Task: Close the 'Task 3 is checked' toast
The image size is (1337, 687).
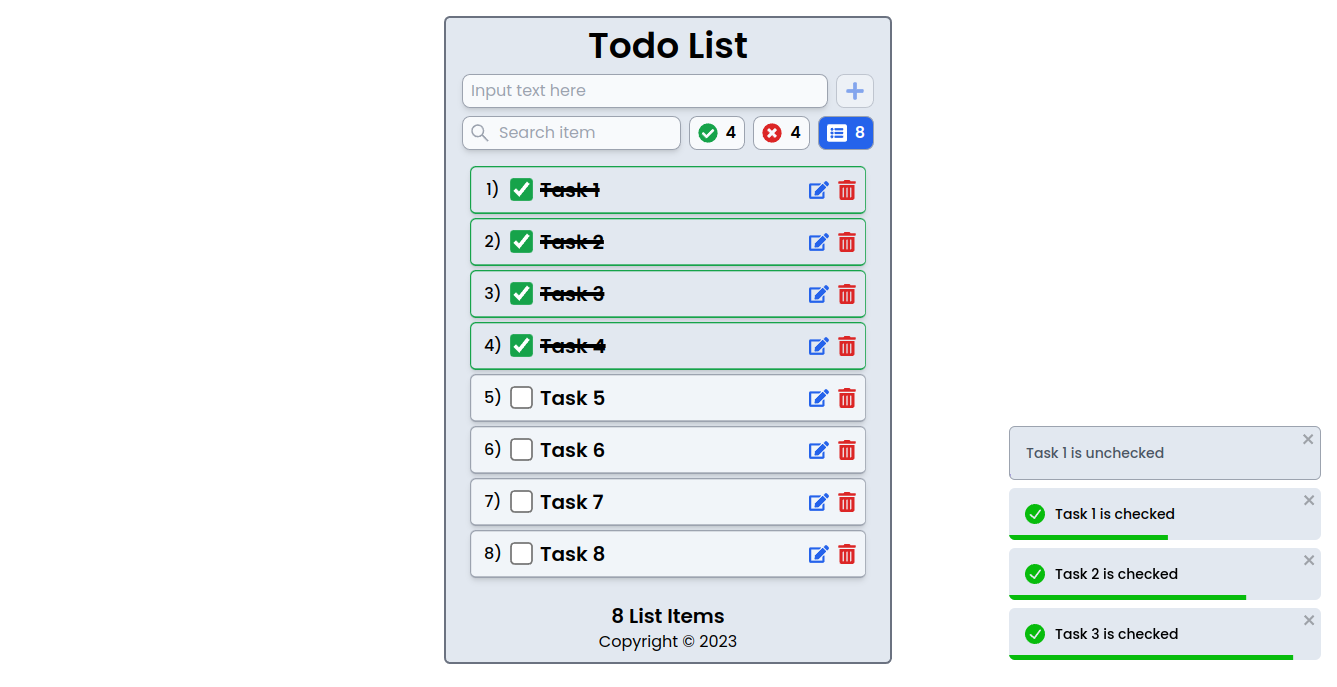Action: pos(1309,619)
